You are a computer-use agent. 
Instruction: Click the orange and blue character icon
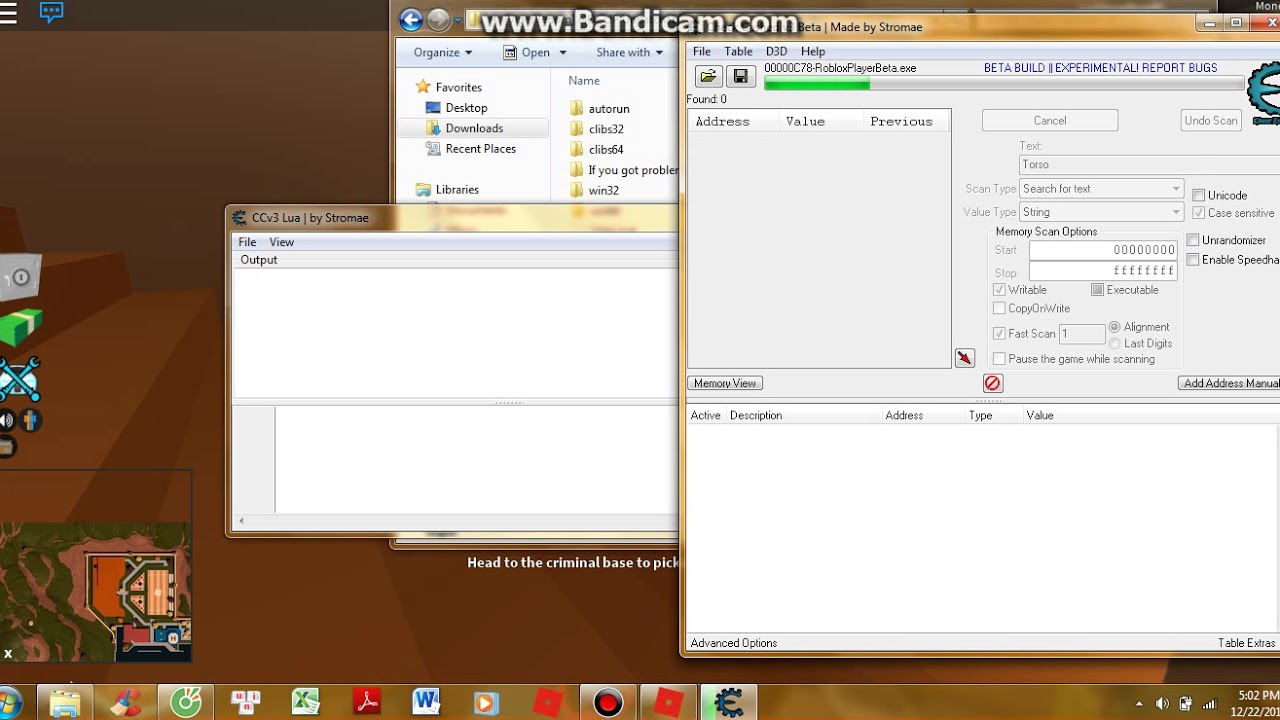coord(30,421)
